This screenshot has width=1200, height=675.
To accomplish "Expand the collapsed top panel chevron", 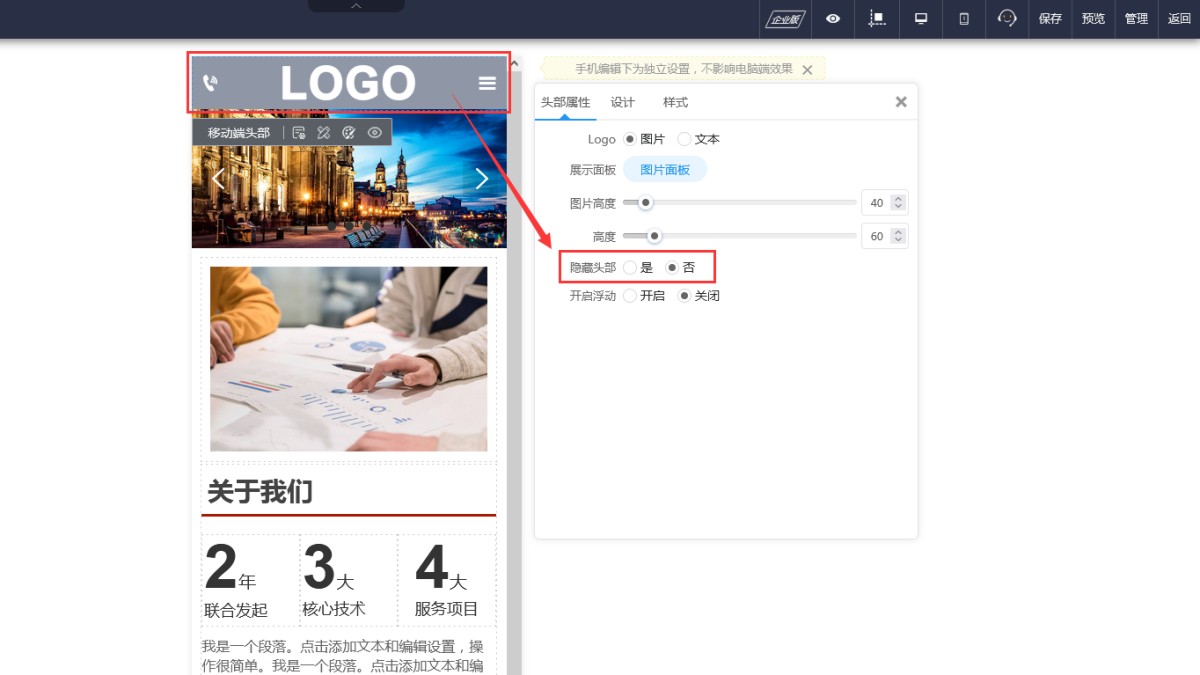I will click(x=356, y=6).
